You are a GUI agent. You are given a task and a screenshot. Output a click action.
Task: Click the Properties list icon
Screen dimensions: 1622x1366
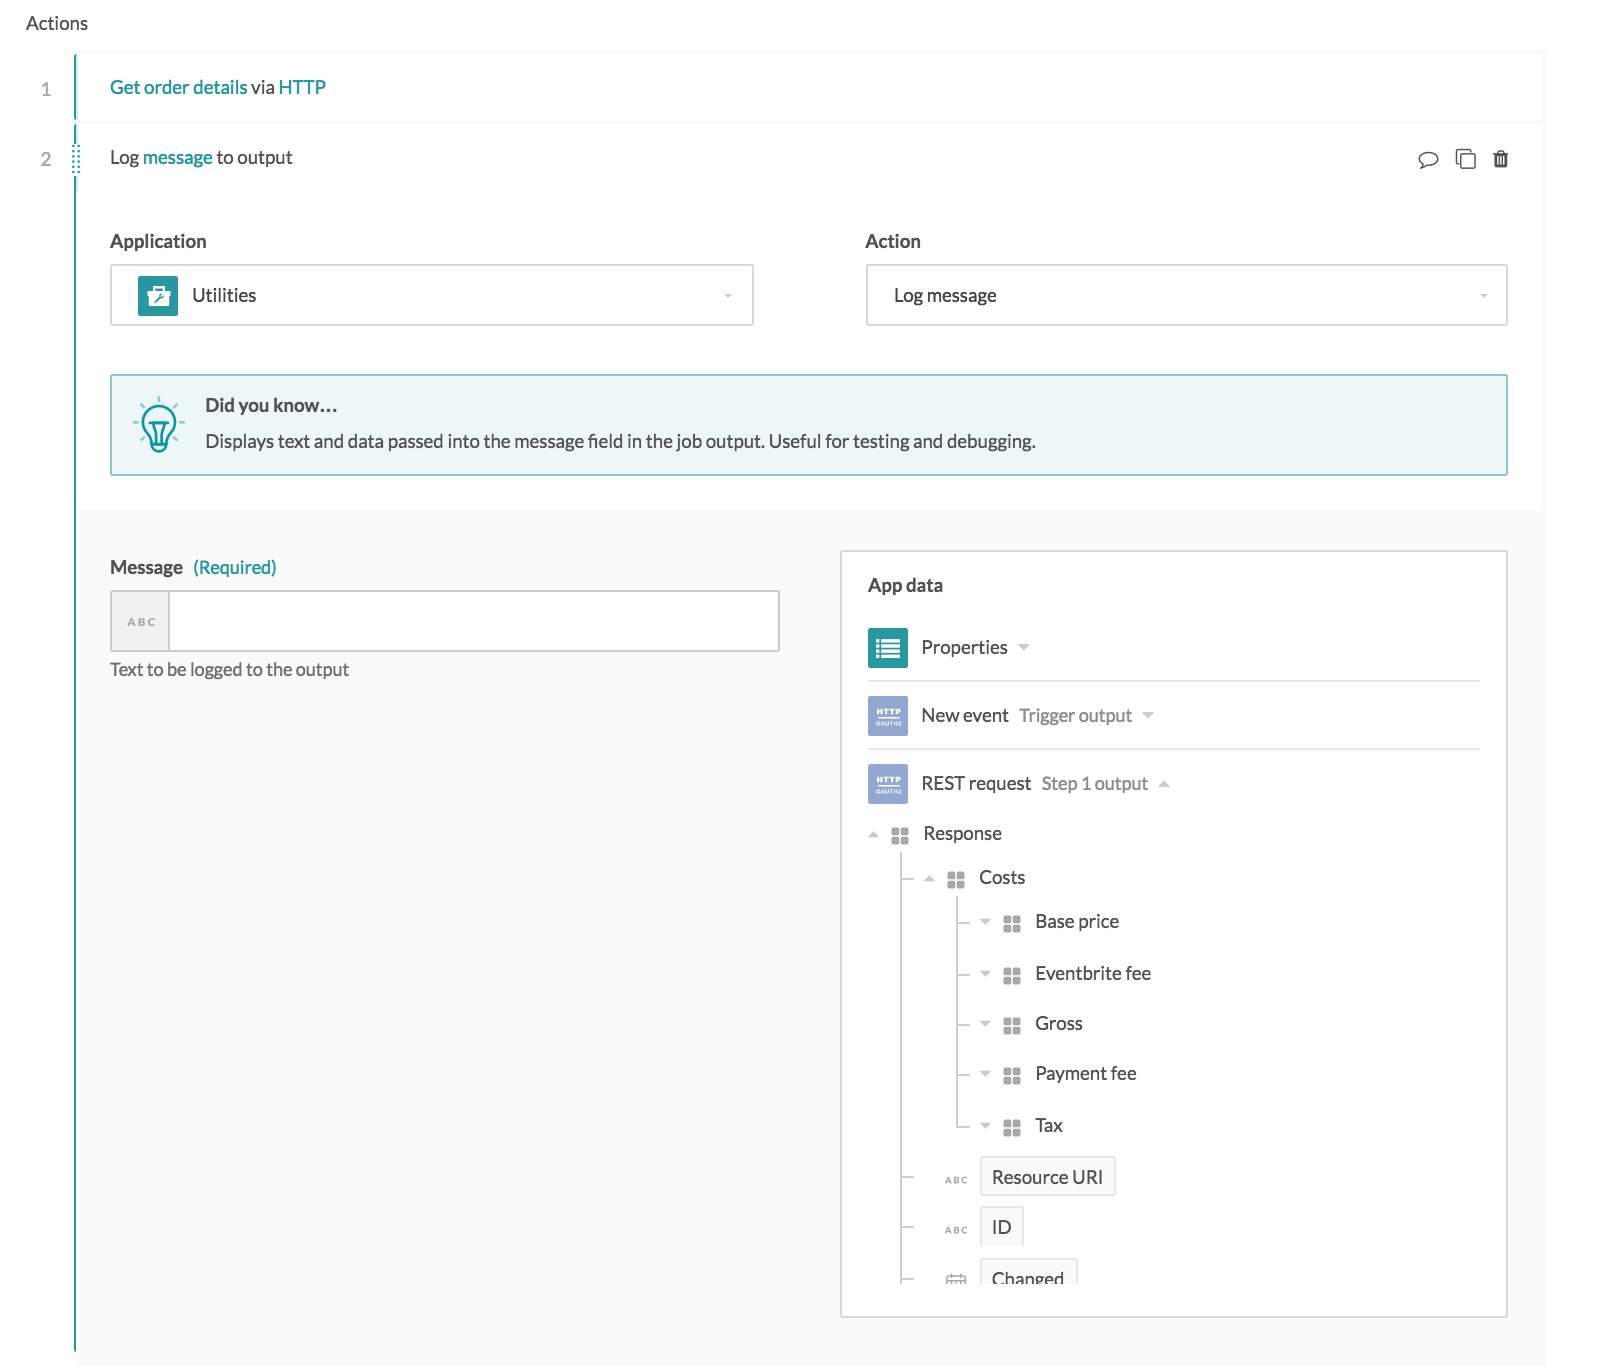tap(887, 648)
